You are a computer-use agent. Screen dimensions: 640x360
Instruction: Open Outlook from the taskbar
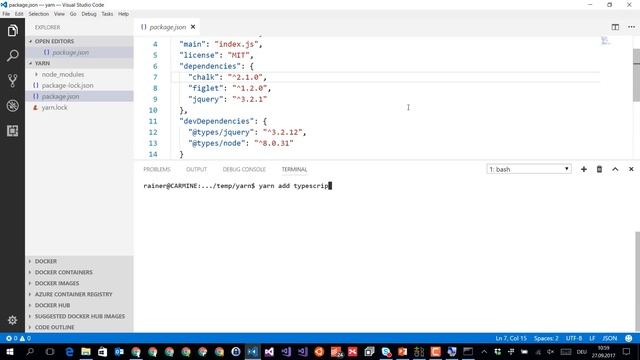(119, 351)
